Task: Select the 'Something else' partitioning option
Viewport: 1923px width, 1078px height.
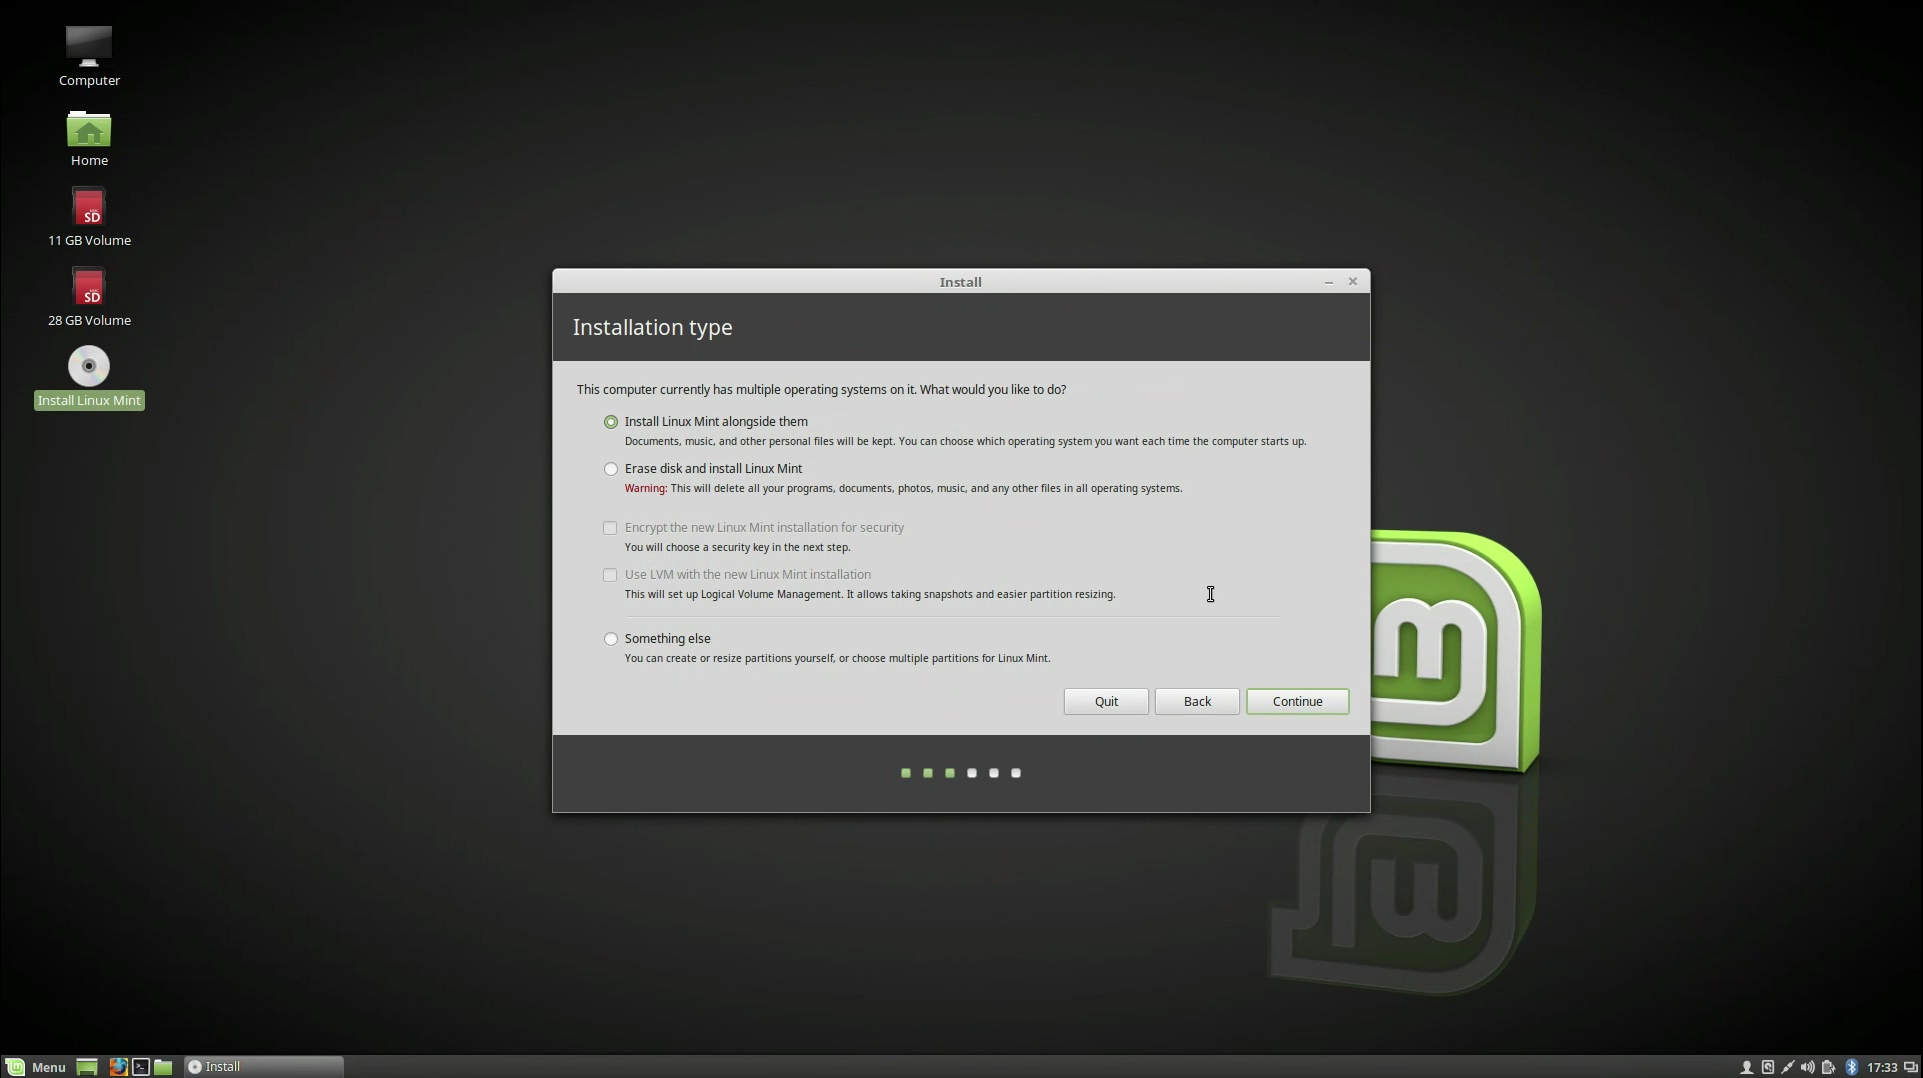Action: 611,639
